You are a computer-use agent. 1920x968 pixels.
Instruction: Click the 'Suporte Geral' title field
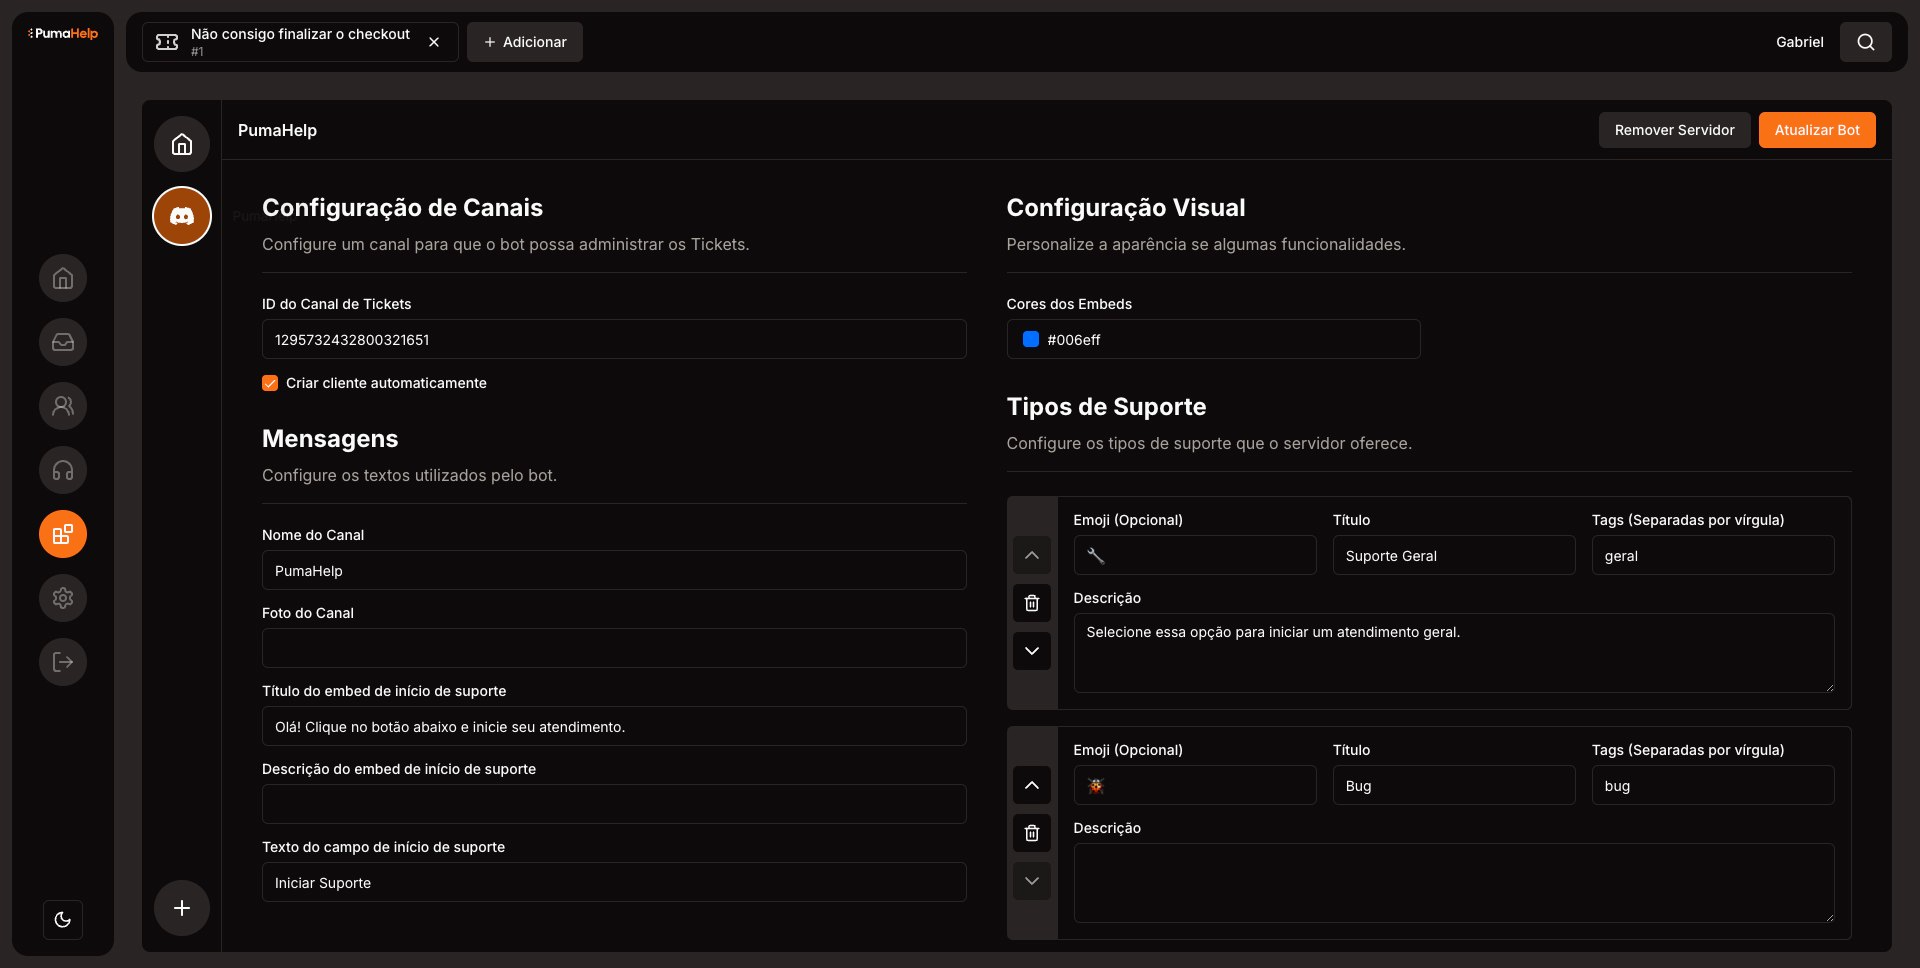1454,556
